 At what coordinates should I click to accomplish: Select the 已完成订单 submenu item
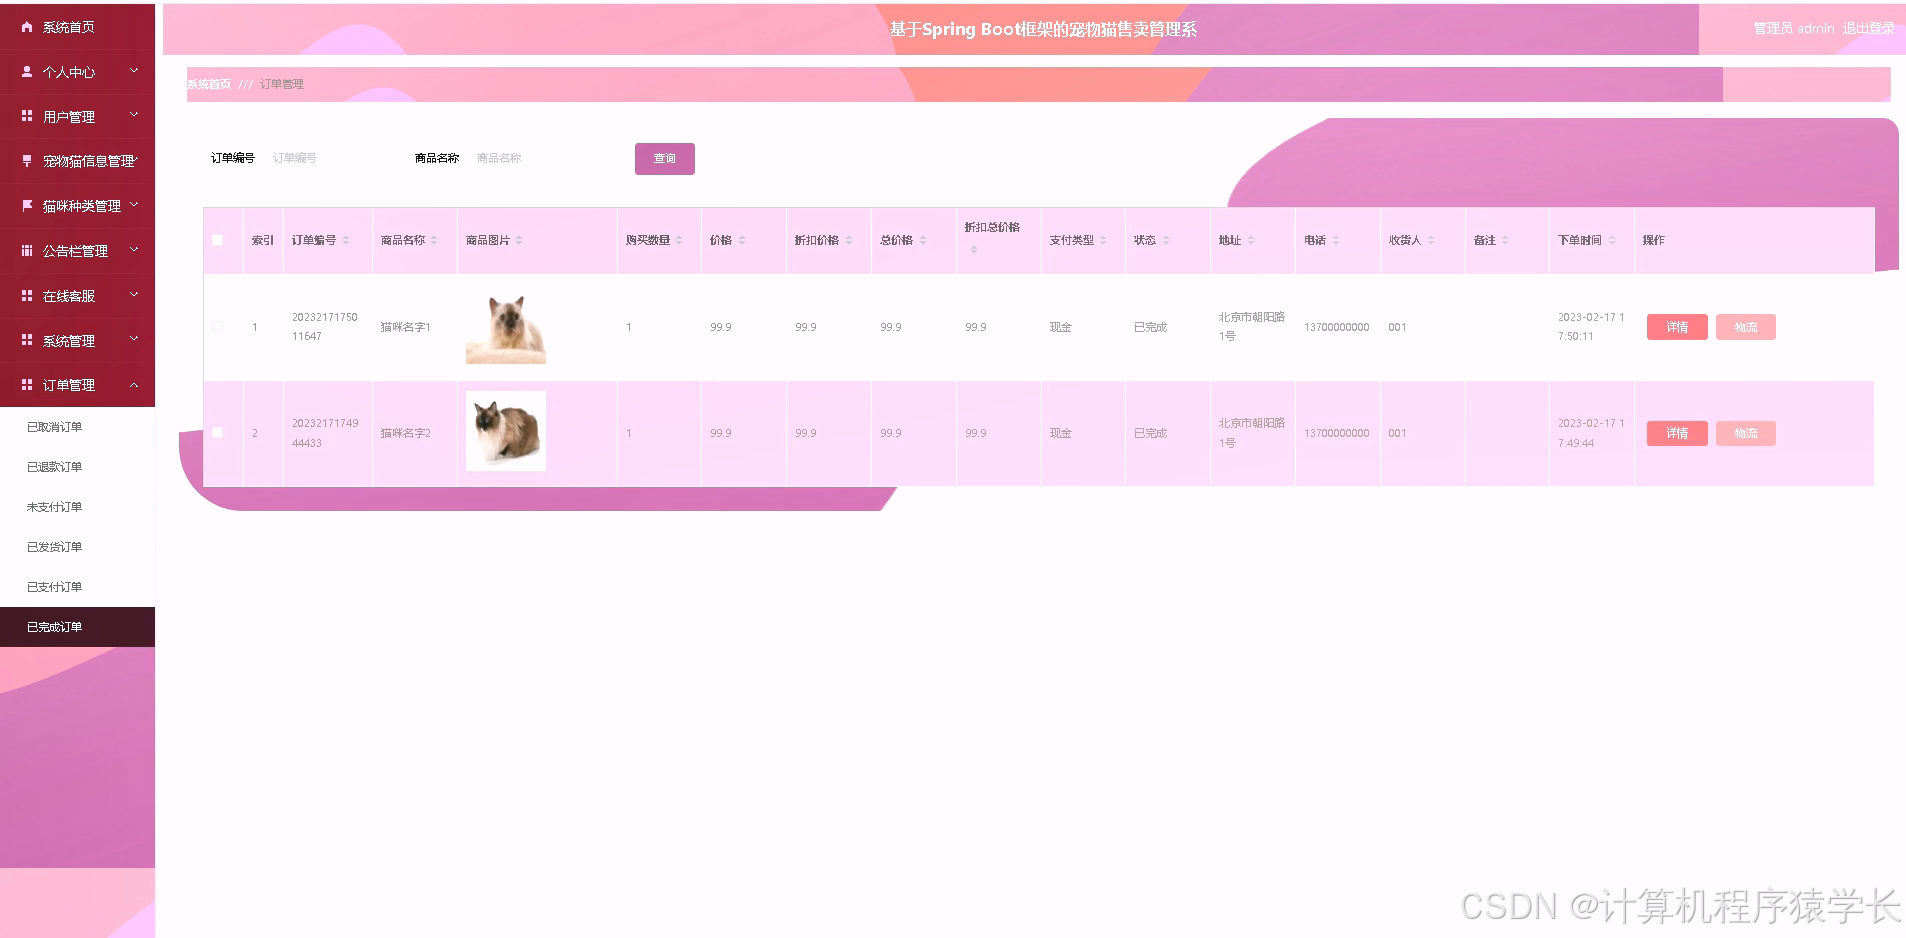coord(77,627)
